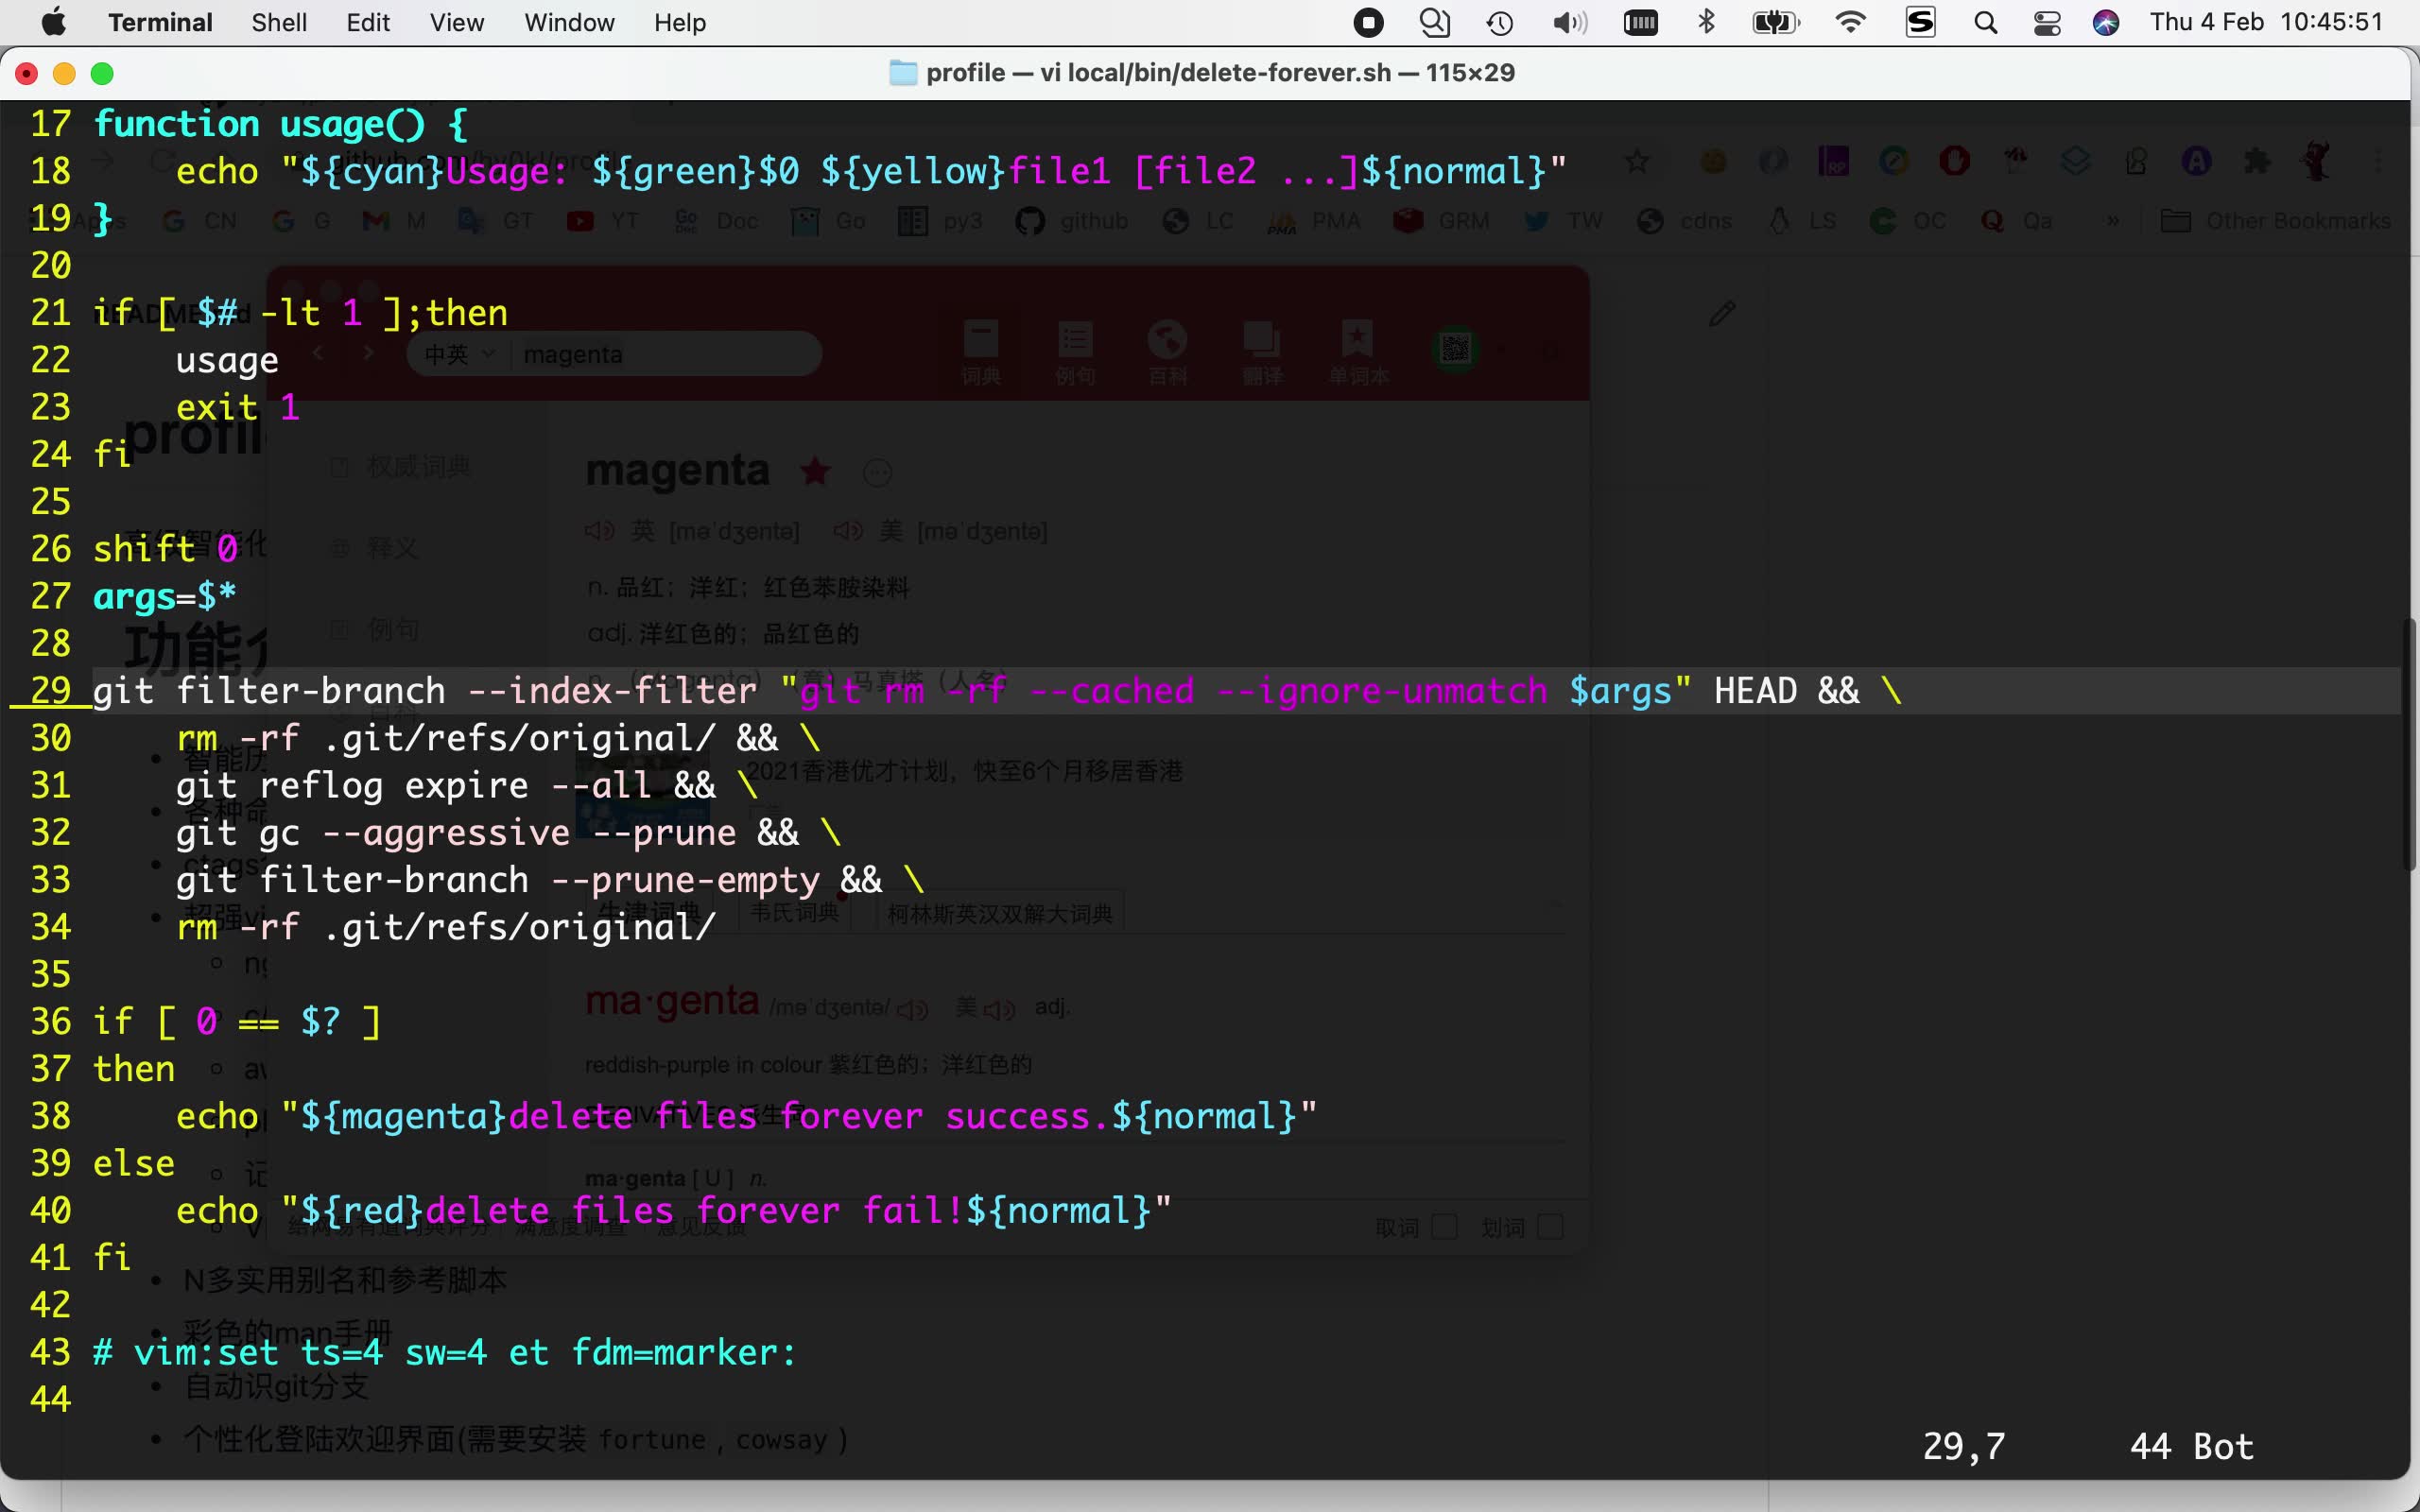Screen dimensions: 2420x1512
Task: Click the Screen Recording stop button
Action: coord(1370,23)
